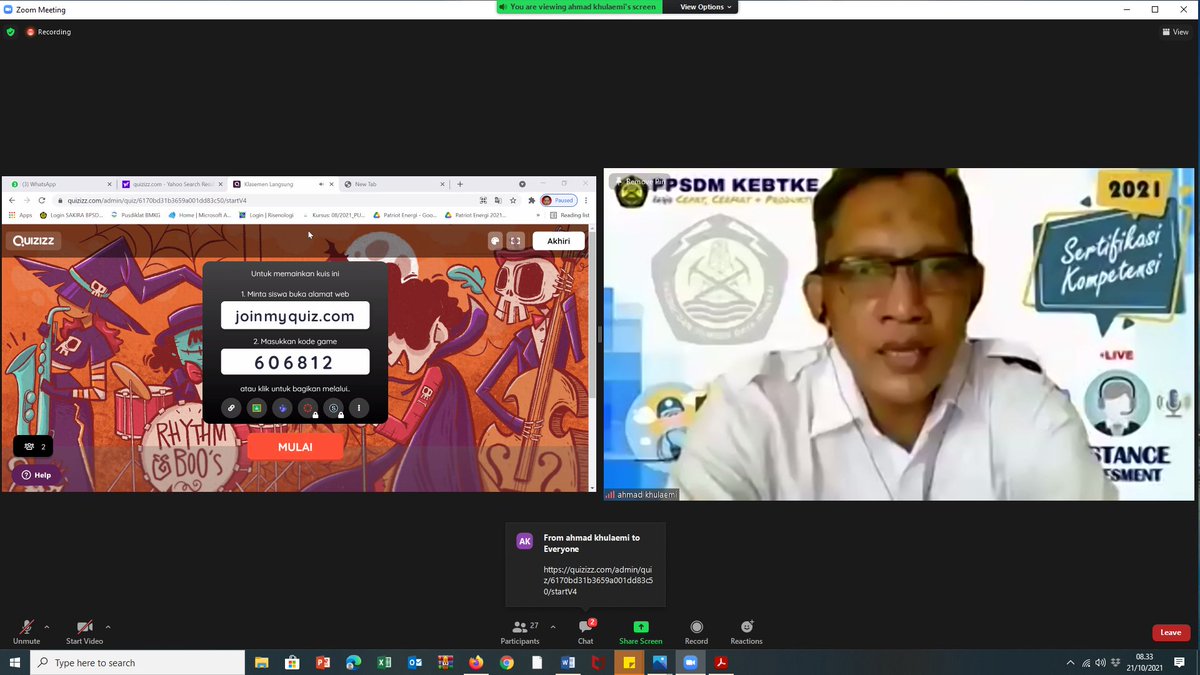Click the browser reload icon in shared screen

pyautogui.click(x=41, y=200)
